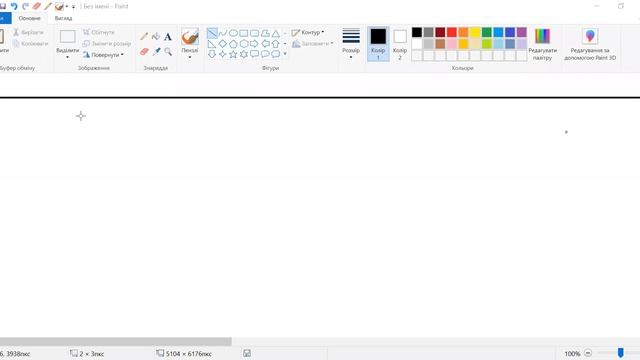The width and height of the screenshot is (640, 360).
Task: Pick the red color swatch
Action: coord(451,32)
